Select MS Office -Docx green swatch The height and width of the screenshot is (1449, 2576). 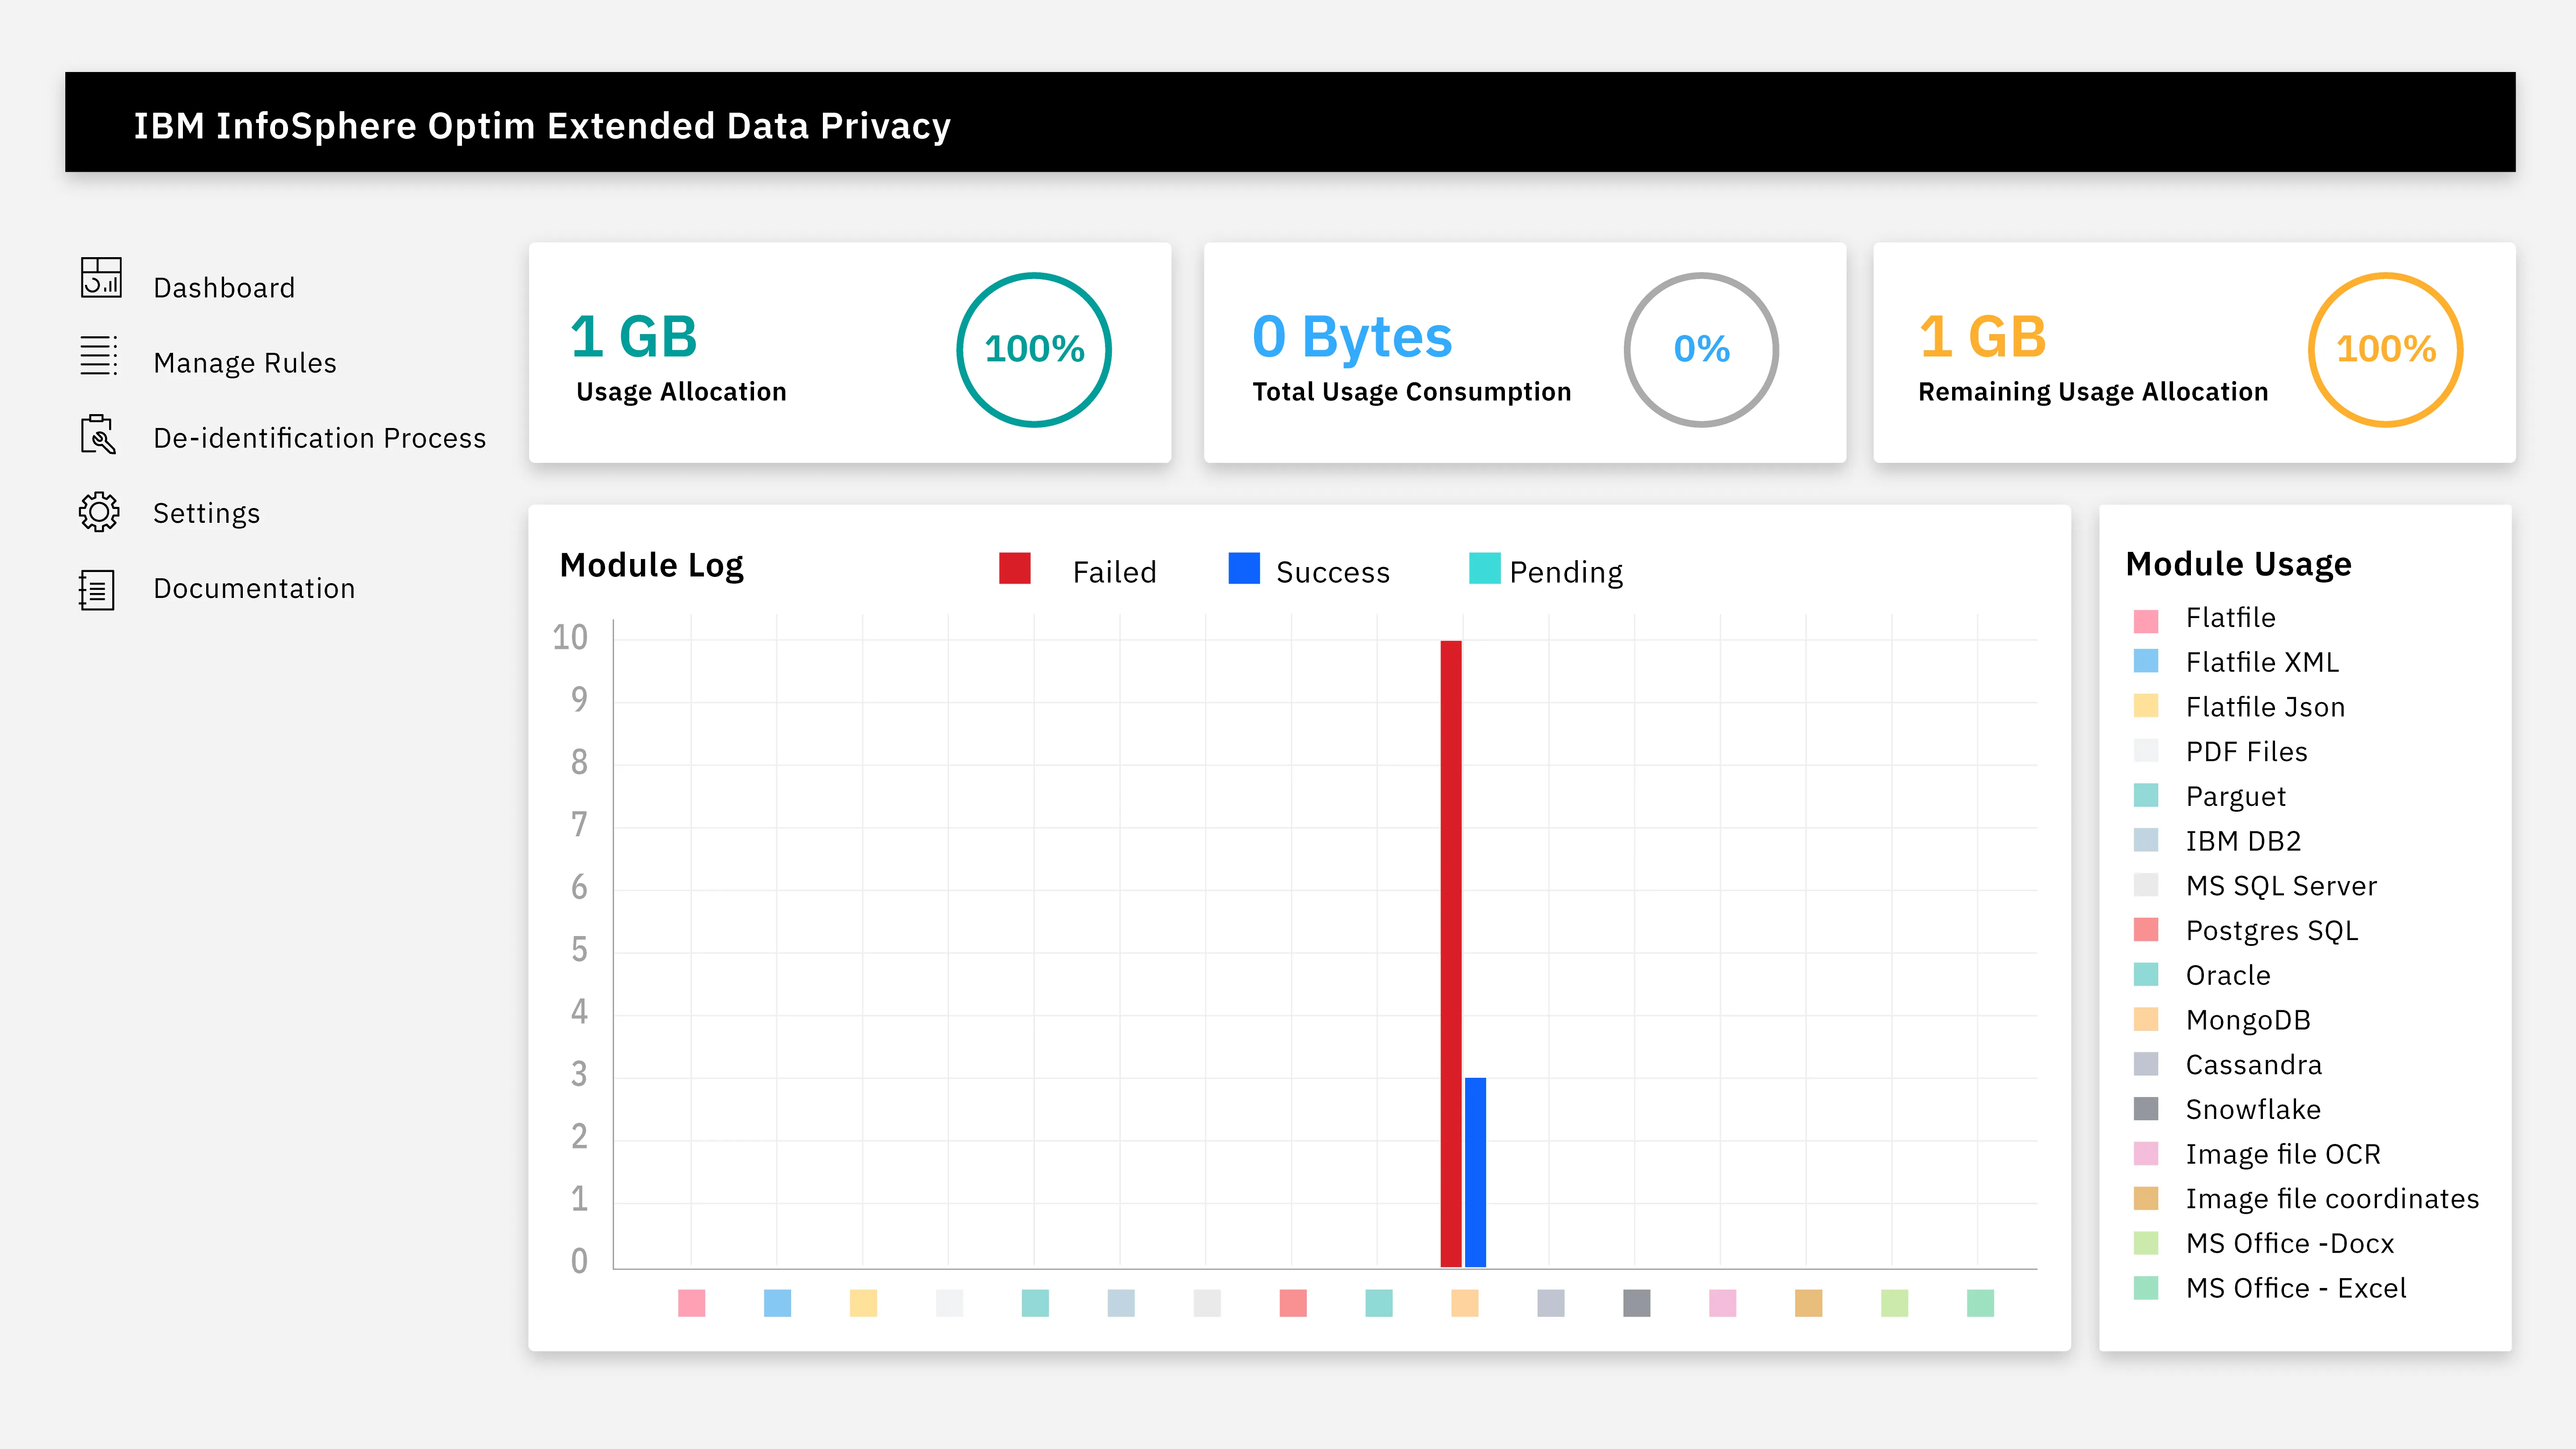[2146, 1243]
